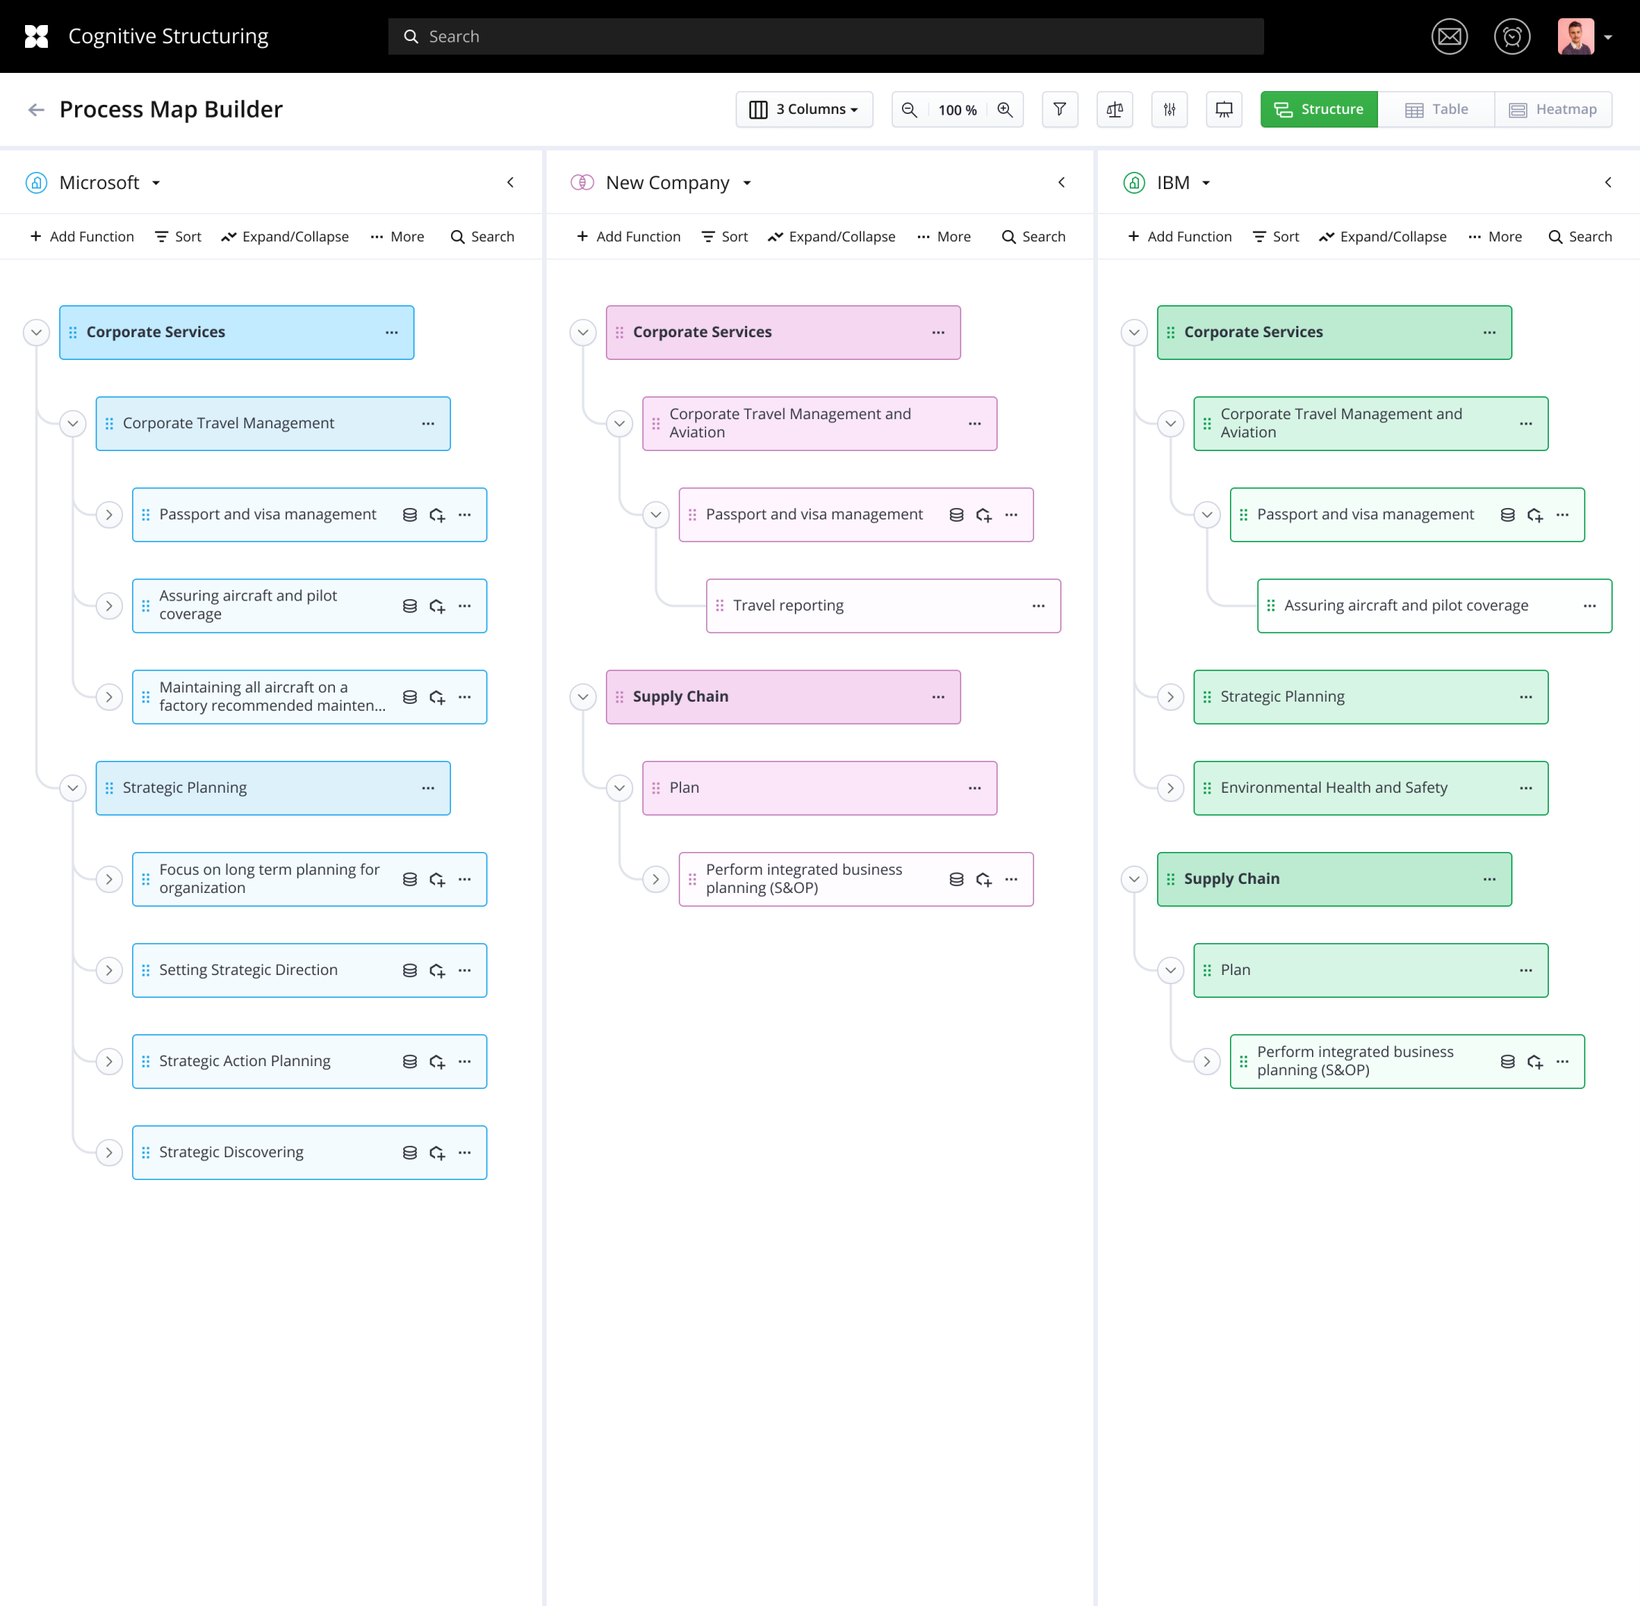
Task: Click drag handle on Strategic Action Planning
Action: (146, 1062)
